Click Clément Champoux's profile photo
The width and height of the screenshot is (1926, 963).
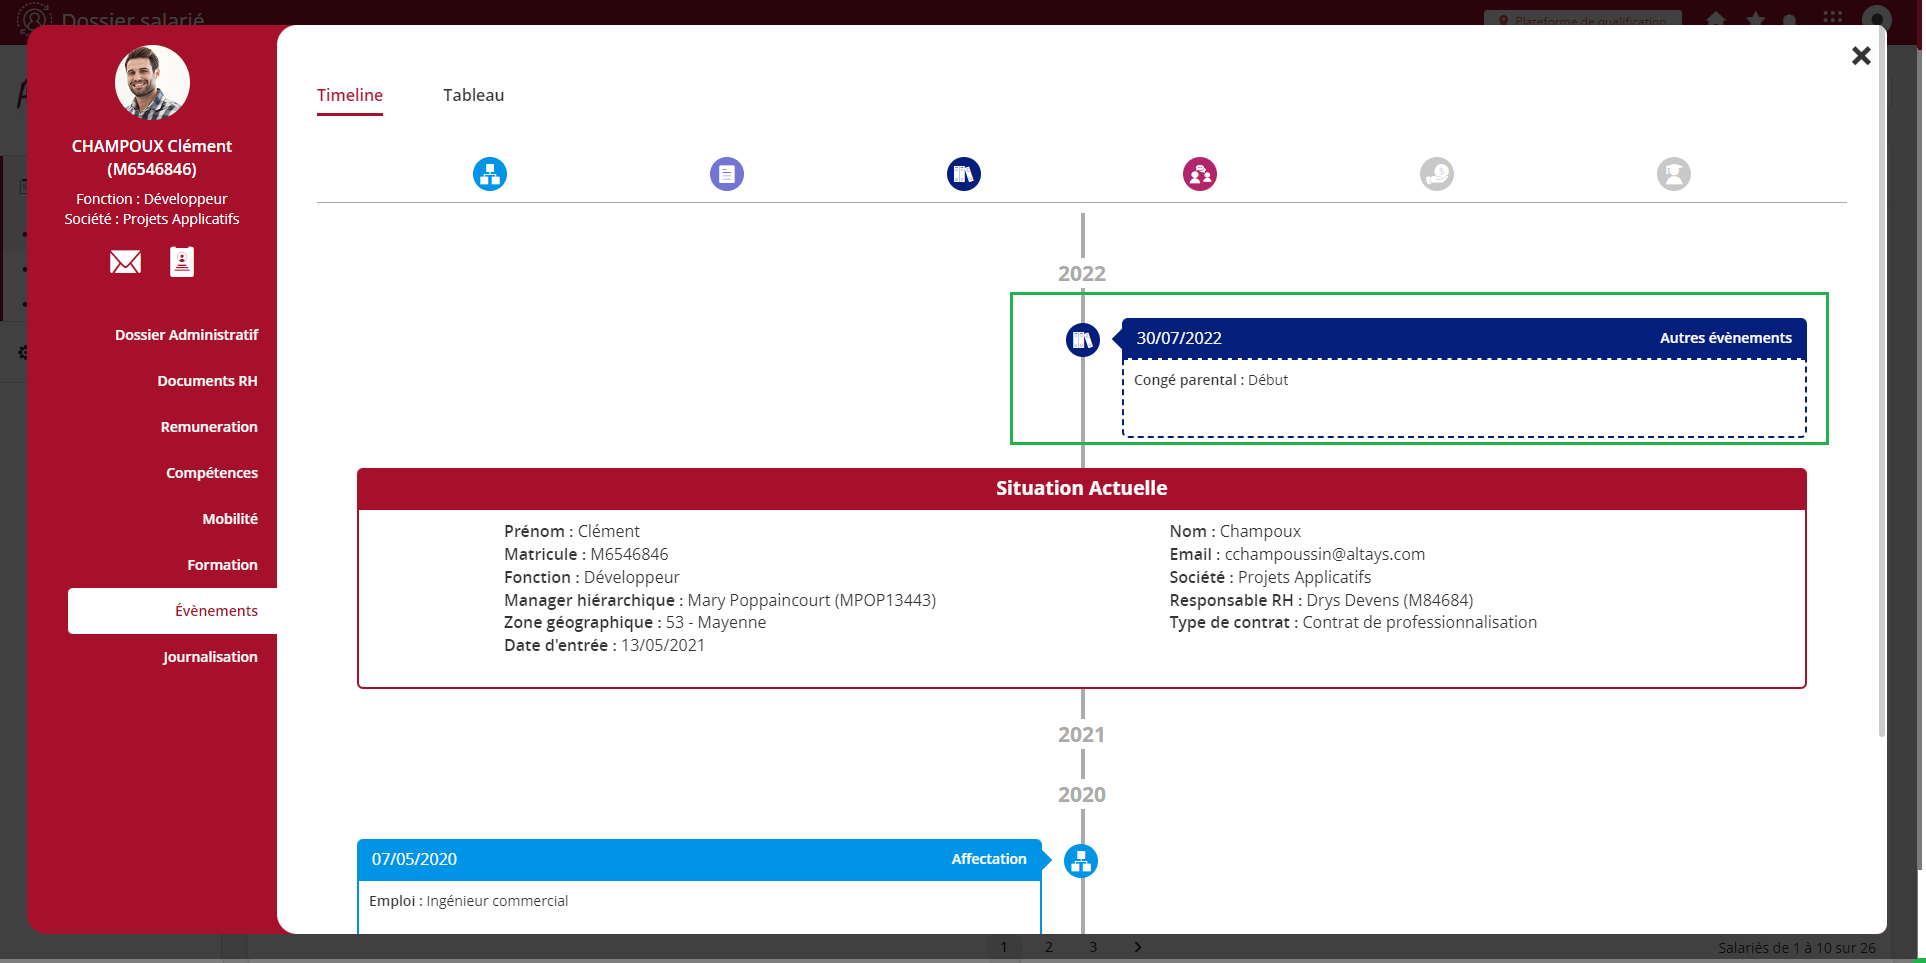[152, 83]
